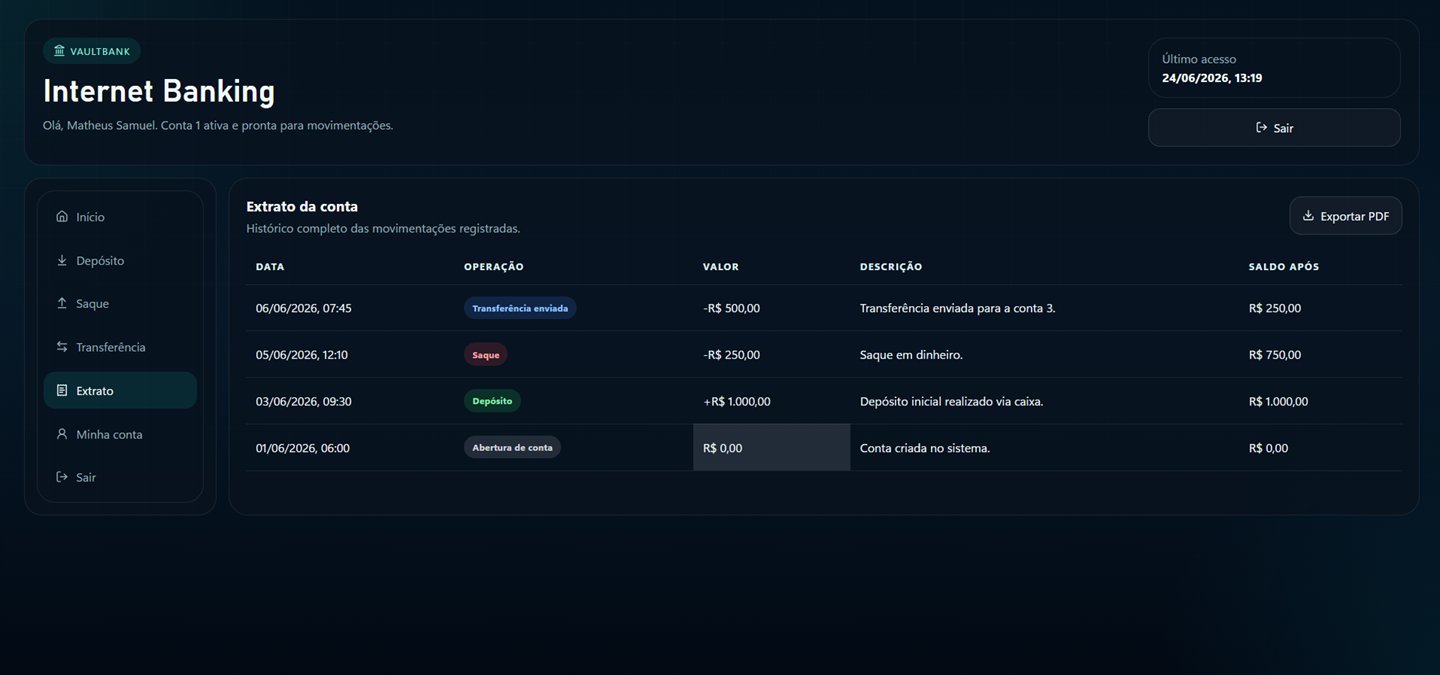Click the Internet Banking title
The width and height of the screenshot is (1440, 675).
pos(159,91)
